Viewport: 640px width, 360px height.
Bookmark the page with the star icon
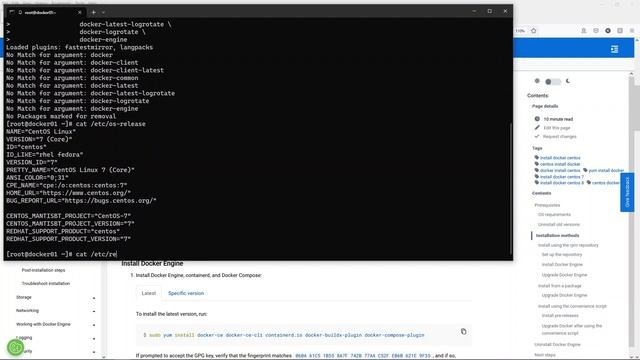point(533,31)
